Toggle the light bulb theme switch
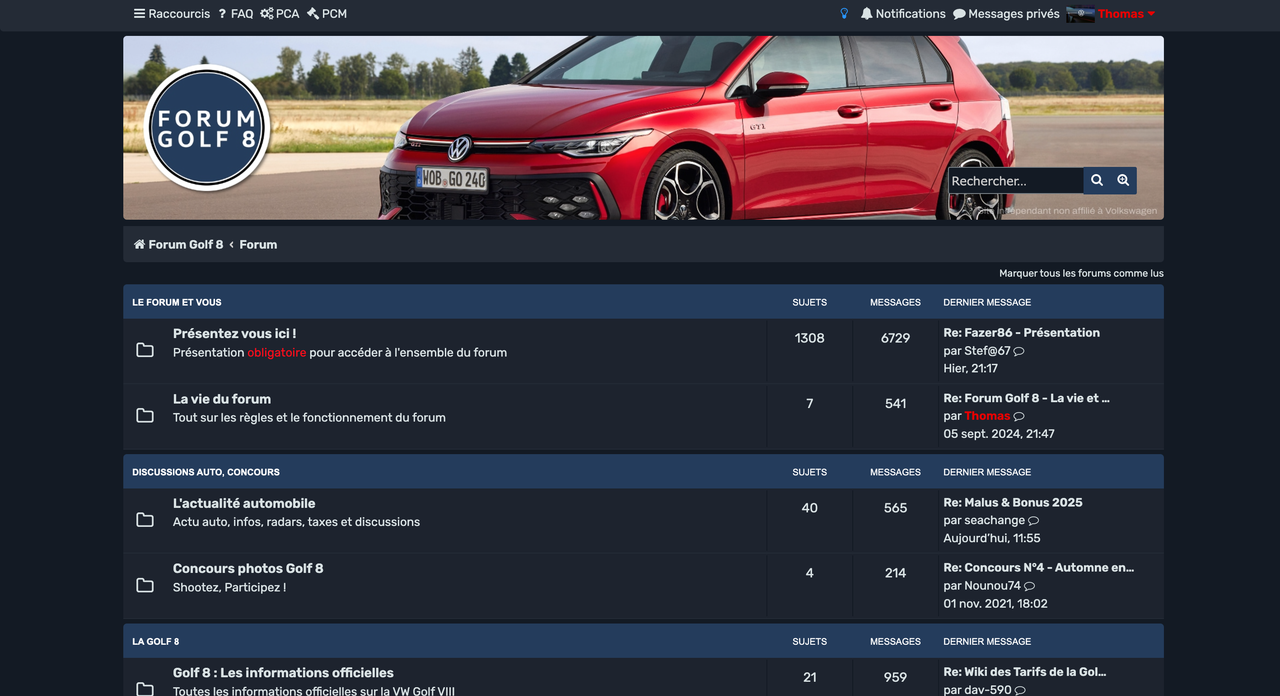The height and width of the screenshot is (696, 1280). 844,14
